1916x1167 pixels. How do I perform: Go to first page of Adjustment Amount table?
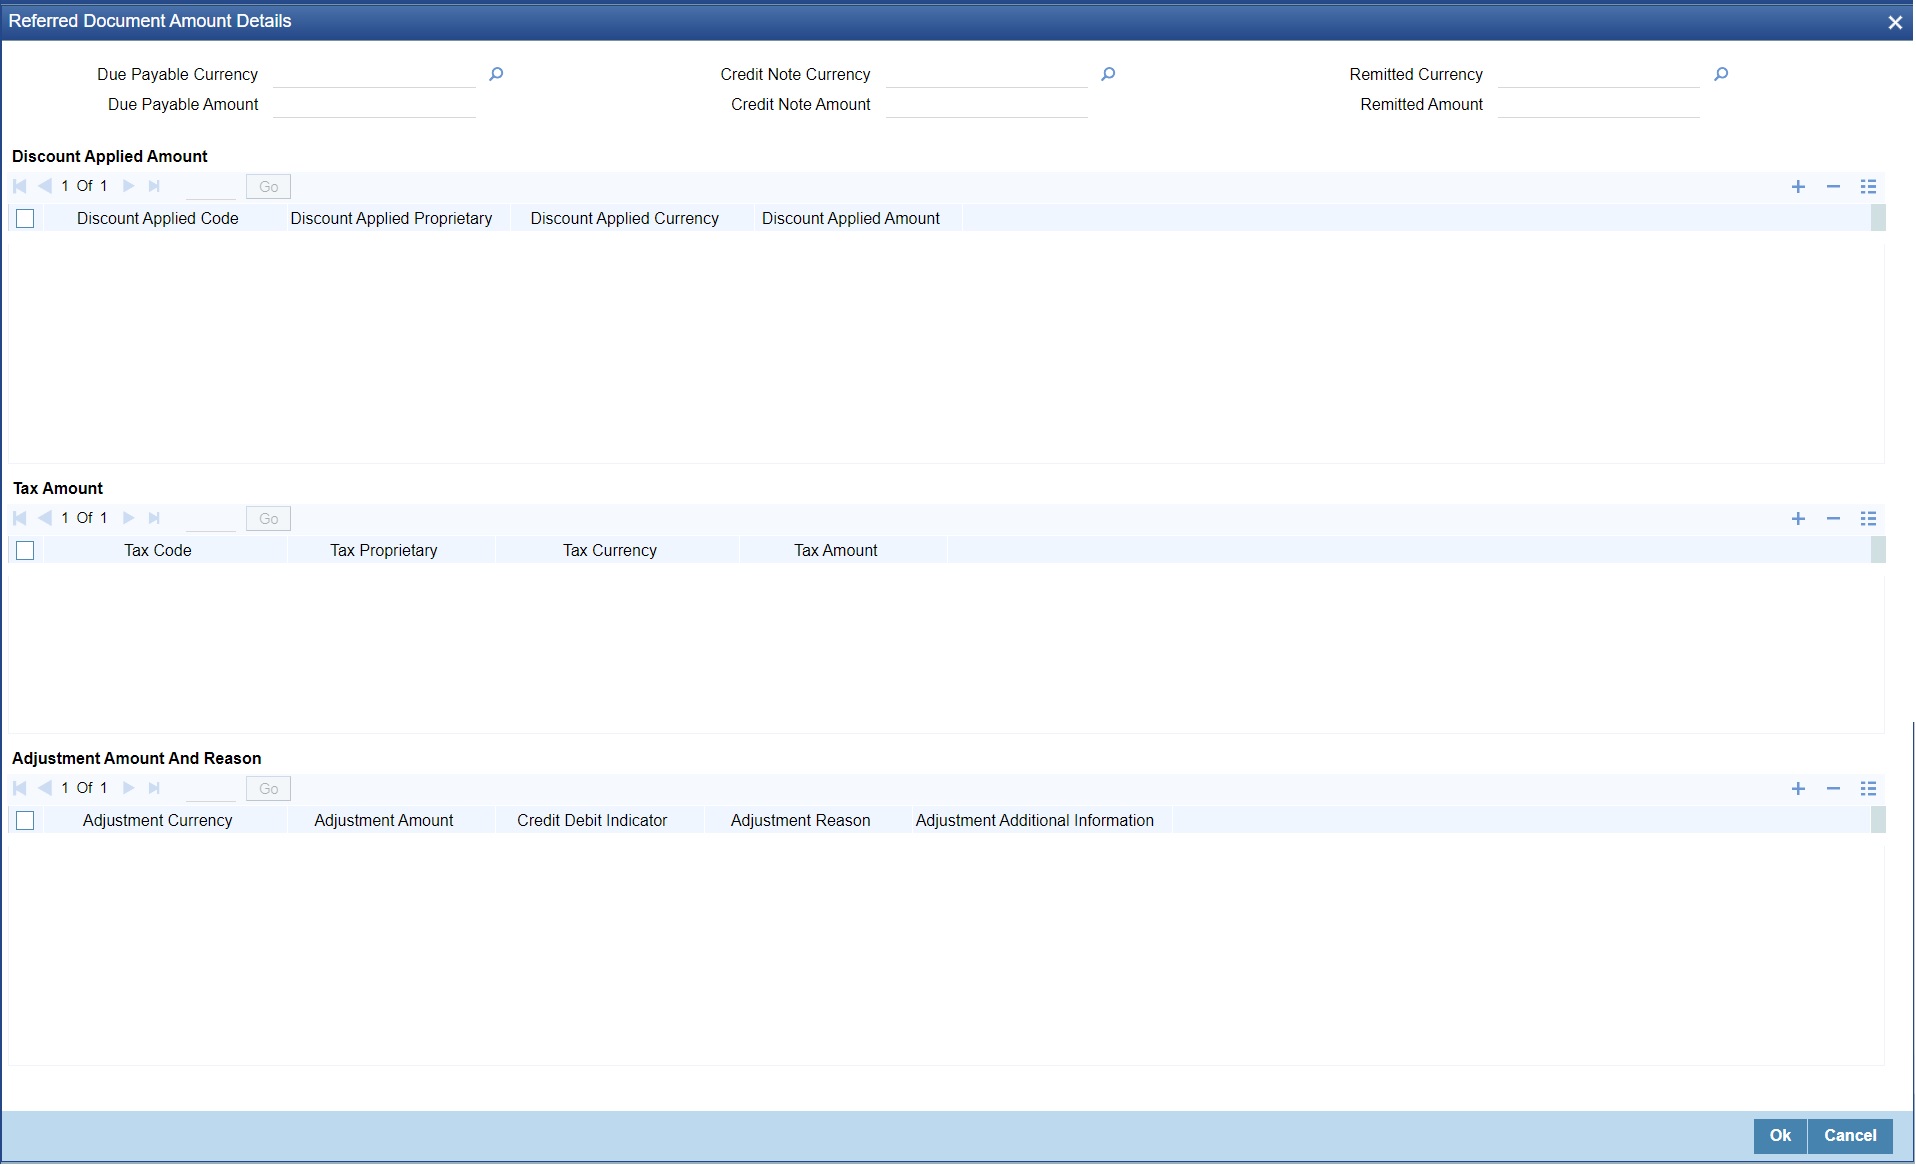pyautogui.click(x=19, y=788)
